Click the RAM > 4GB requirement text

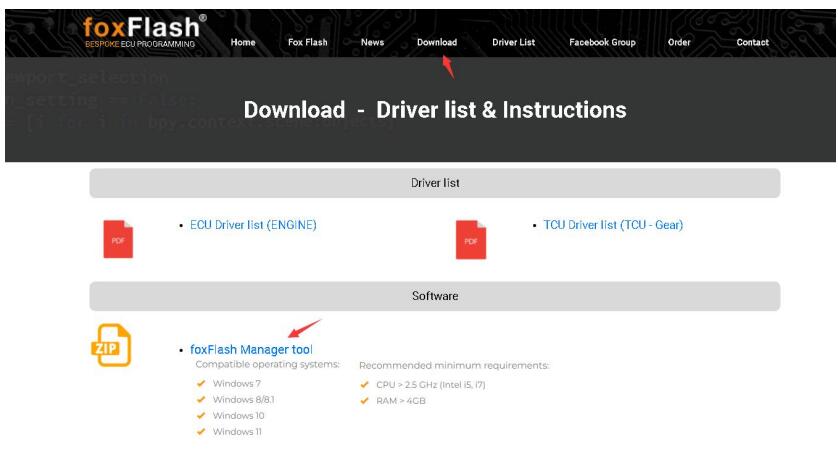click(x=401, y=401)
